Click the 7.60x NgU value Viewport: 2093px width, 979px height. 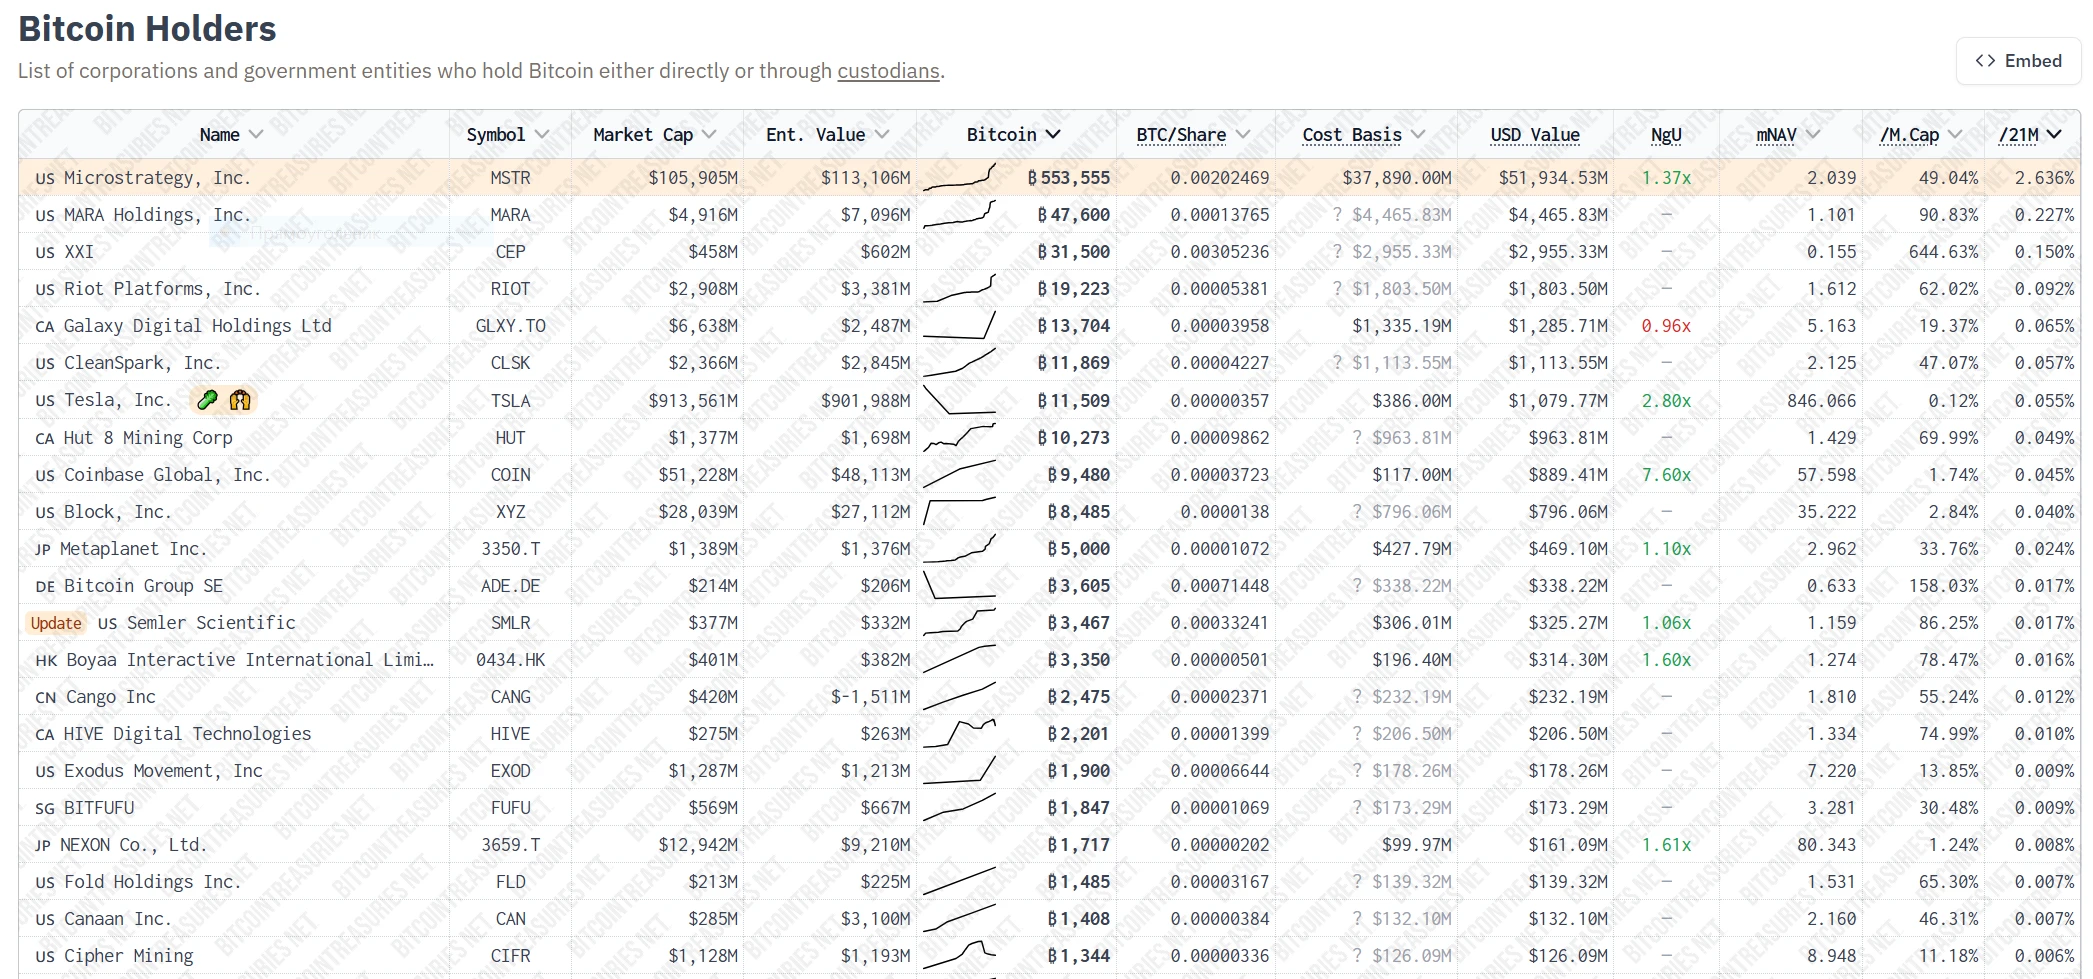click(x=1666, y=475)
